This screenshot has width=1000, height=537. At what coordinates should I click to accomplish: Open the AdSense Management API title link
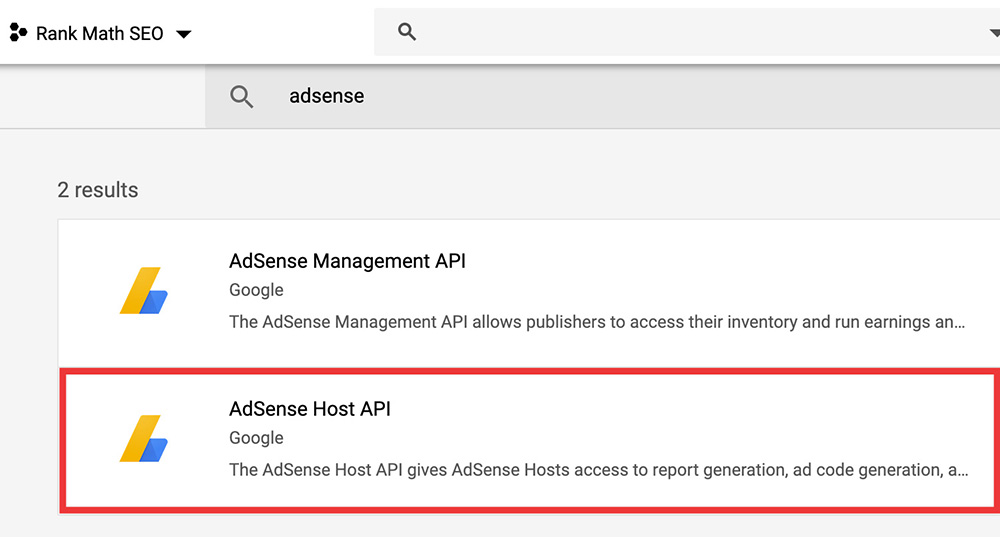click(x=347, y=261)
